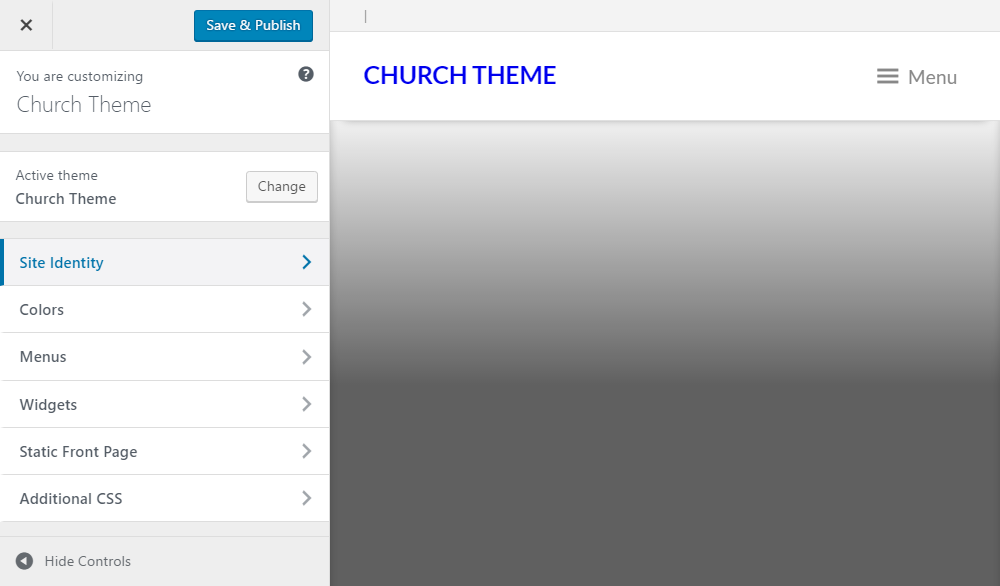Click the Menu label in preview header

click(x=932, y=77)
